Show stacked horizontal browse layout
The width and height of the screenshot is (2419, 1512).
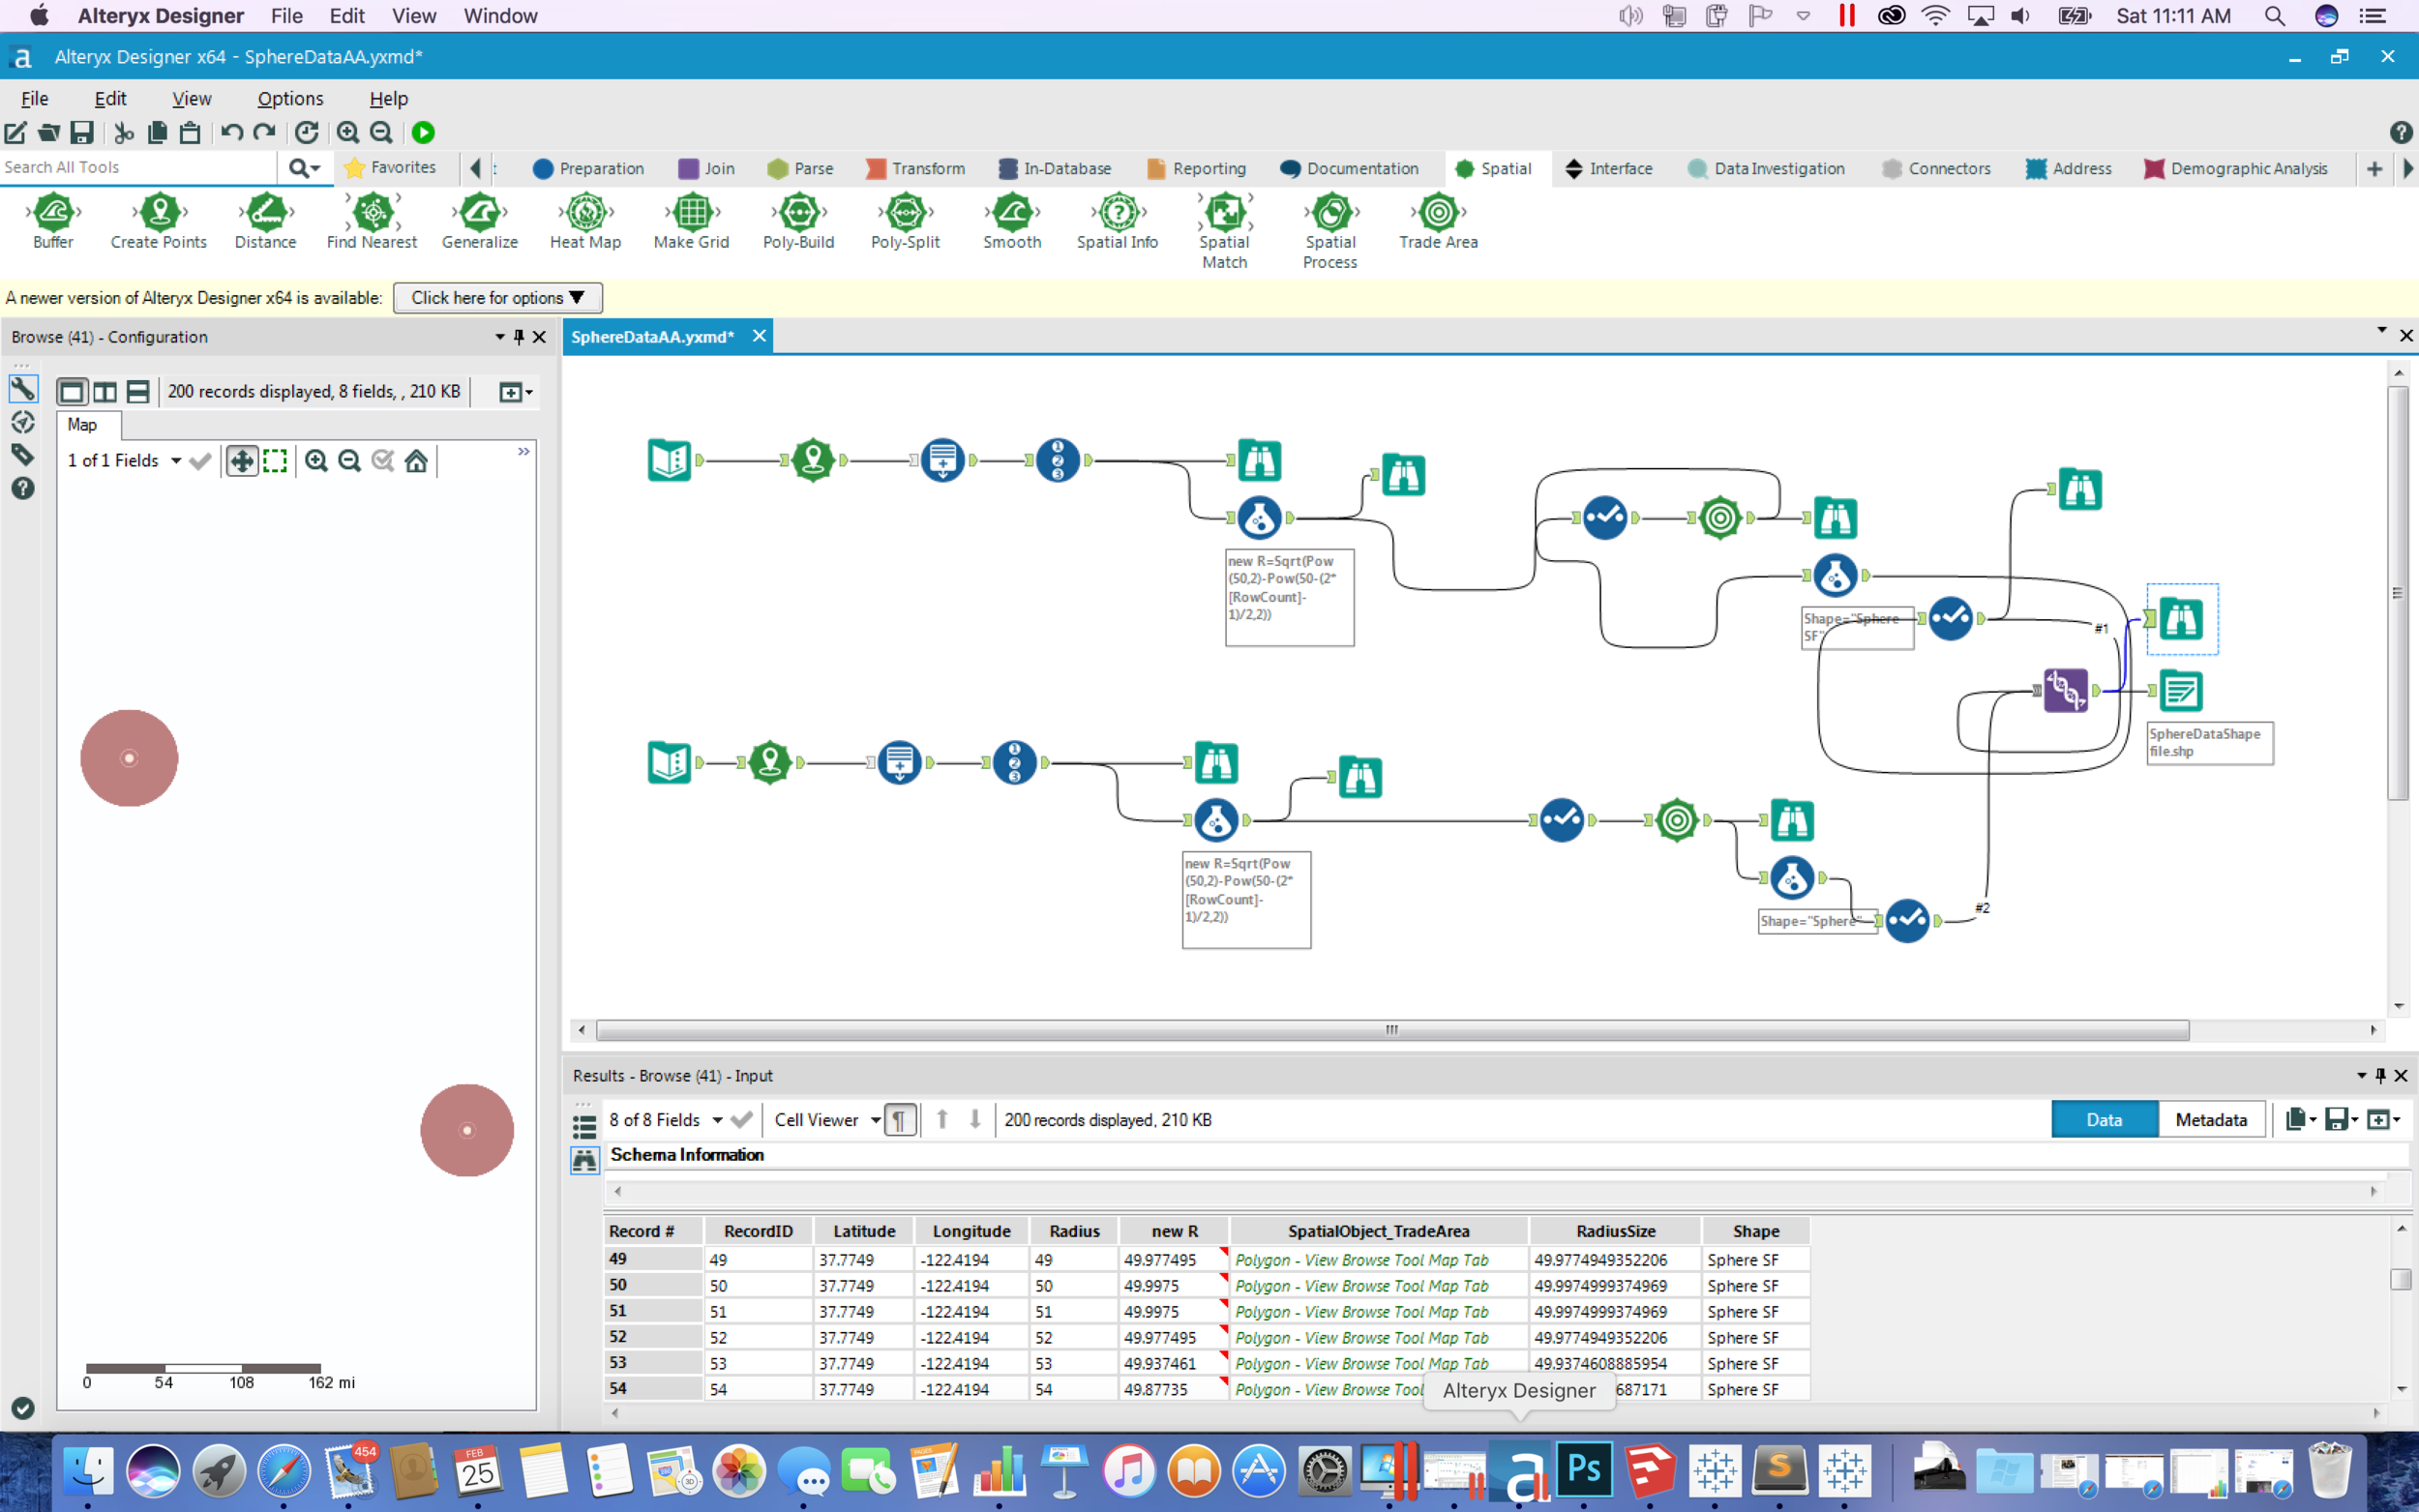138,392
